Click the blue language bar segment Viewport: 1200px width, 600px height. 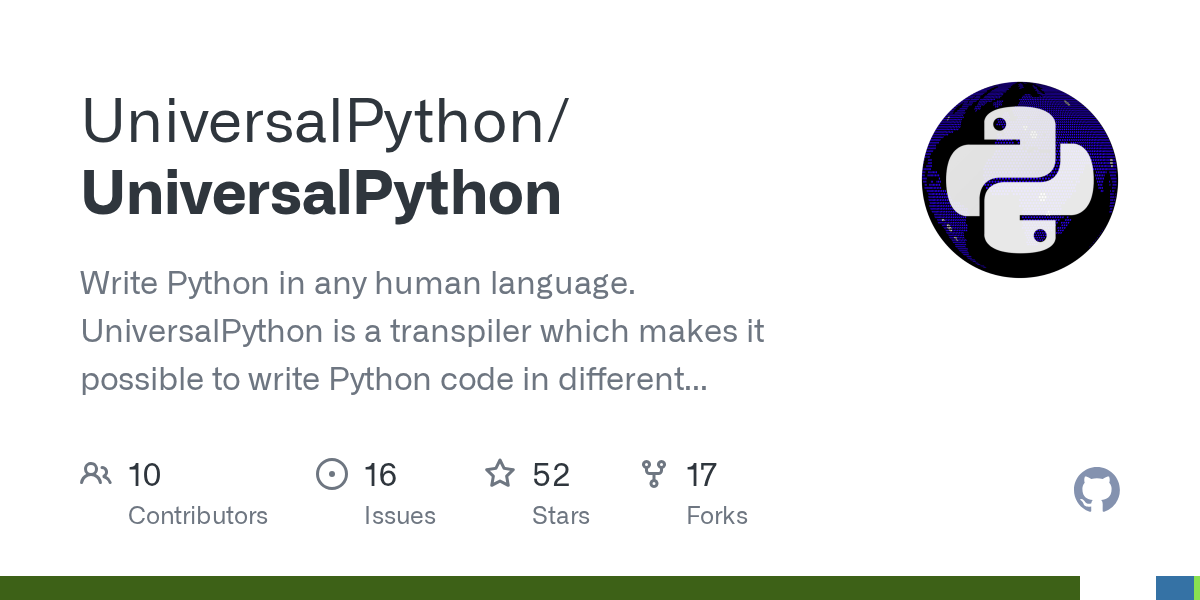[1175, 588]
